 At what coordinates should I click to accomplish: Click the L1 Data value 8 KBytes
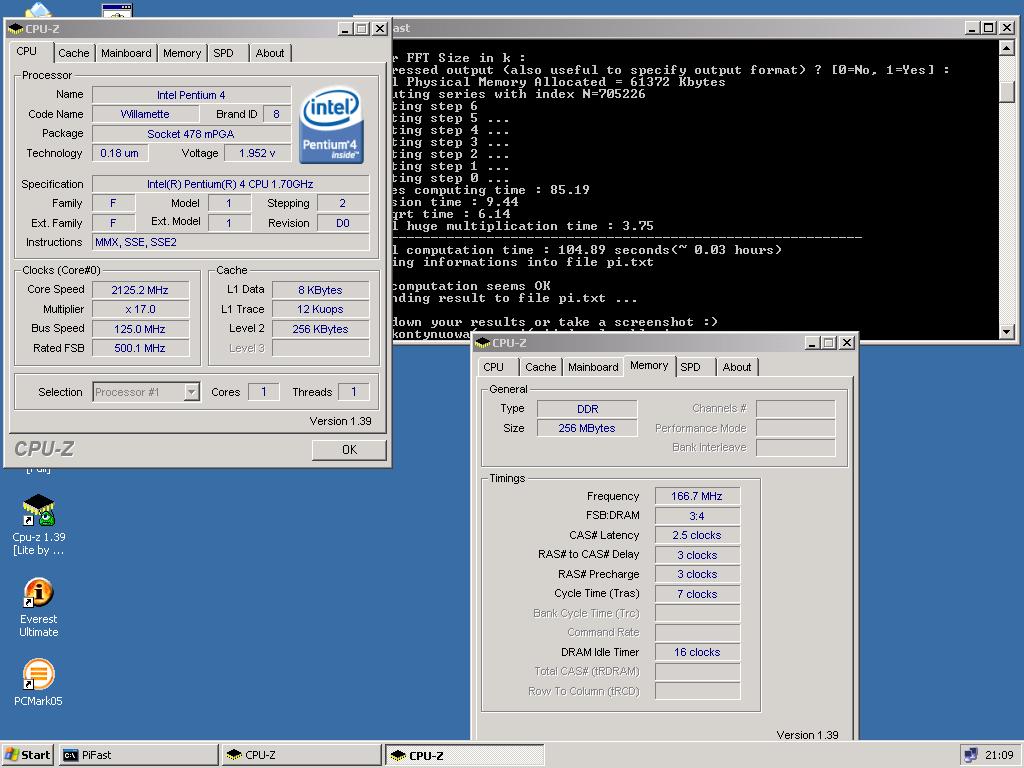321,290
